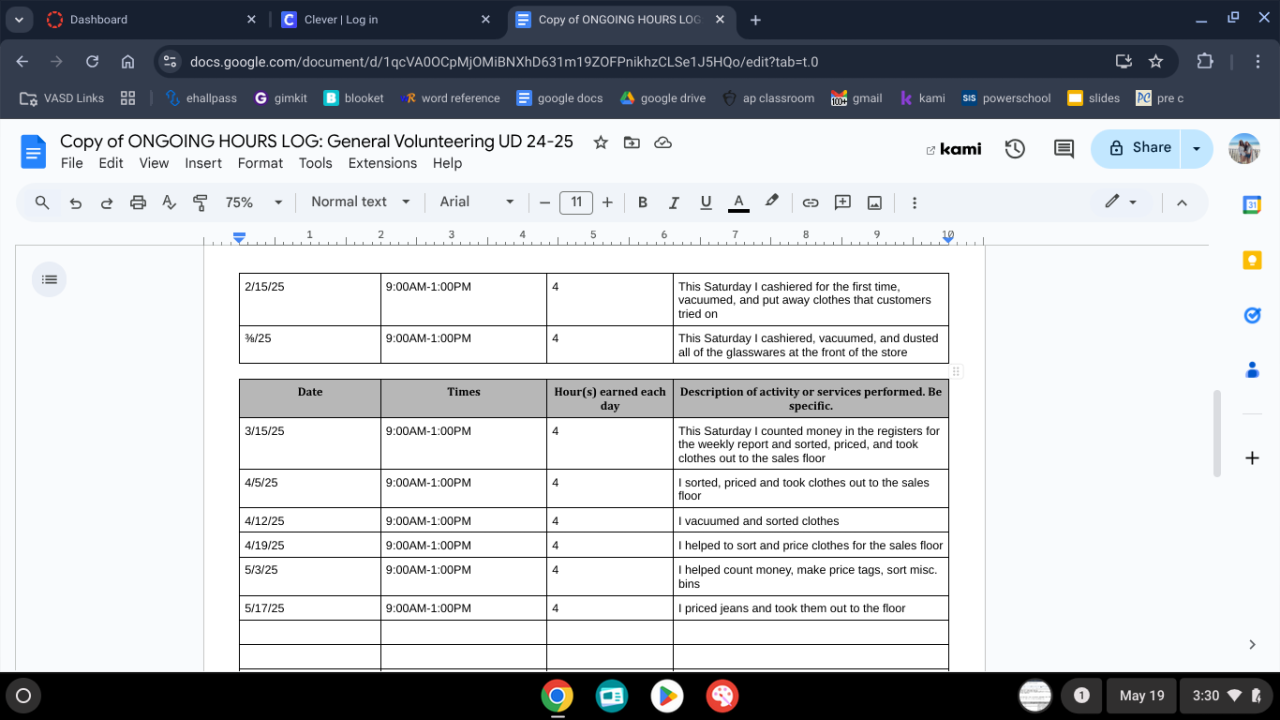This screenshot has width=1280, height=720.
Task: Choose text color
Action: (739, 202)
